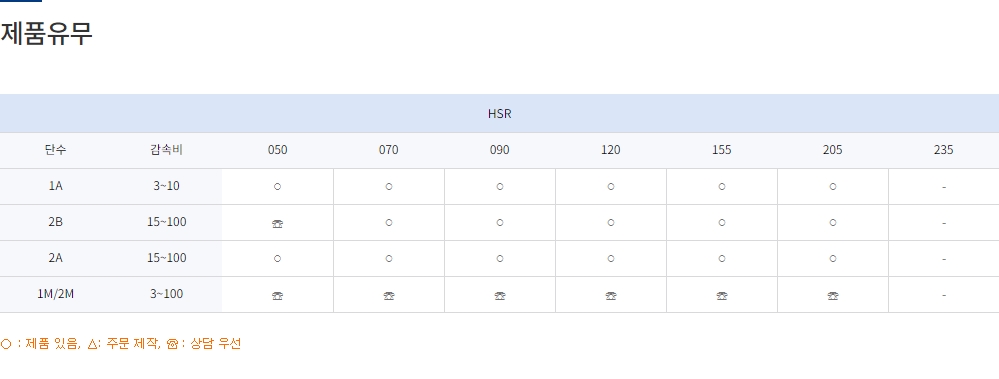
Task: Click the phone symbol in the legend text
Action: click(172, 344)
